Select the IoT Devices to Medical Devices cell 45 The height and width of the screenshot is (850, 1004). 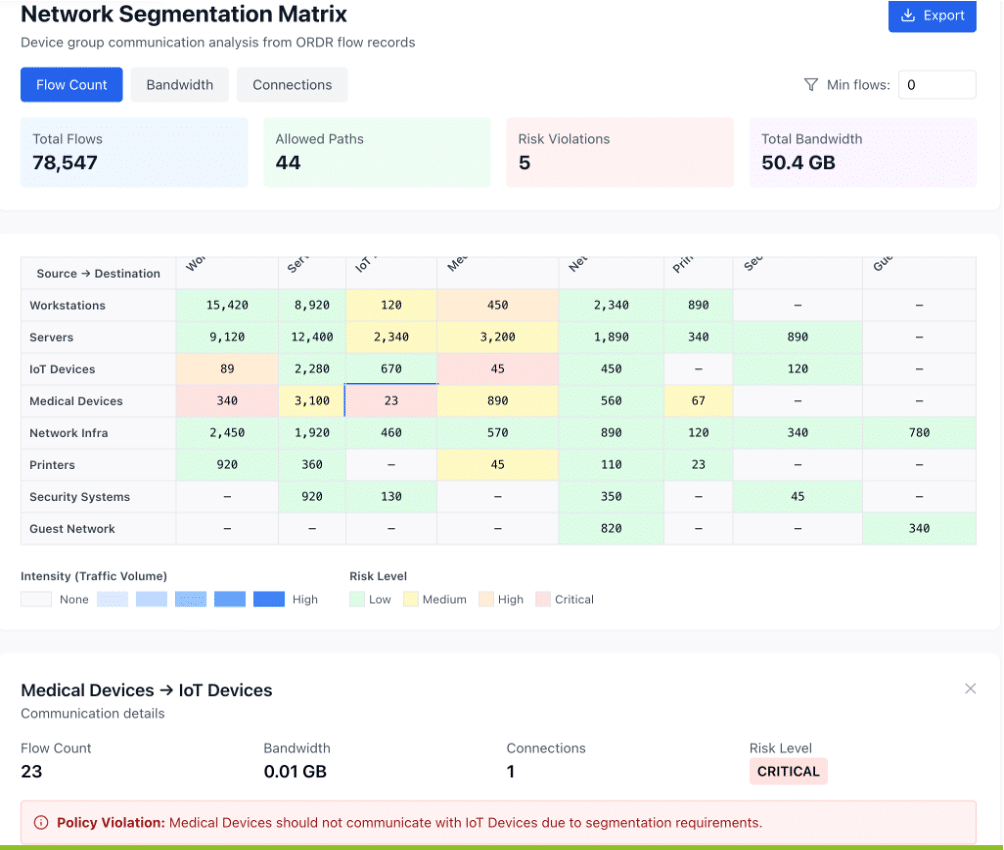coord(497,369)
